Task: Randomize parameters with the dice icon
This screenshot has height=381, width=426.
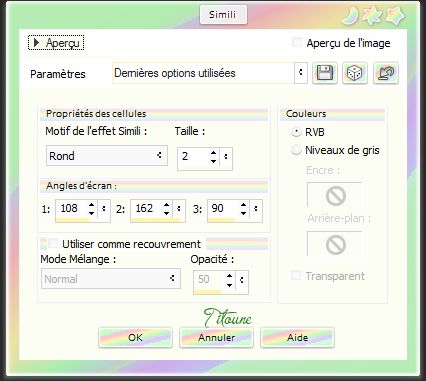Action: point(355,73)
